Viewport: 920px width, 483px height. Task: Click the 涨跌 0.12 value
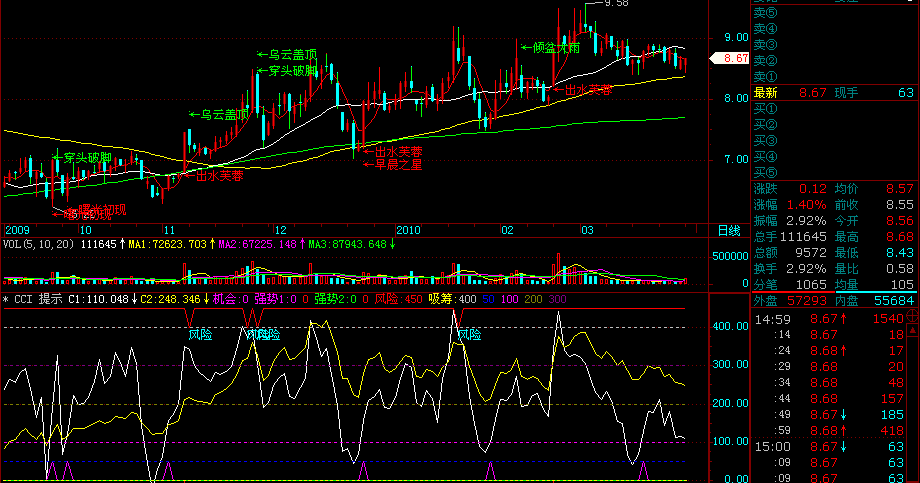tap(813, 189)
